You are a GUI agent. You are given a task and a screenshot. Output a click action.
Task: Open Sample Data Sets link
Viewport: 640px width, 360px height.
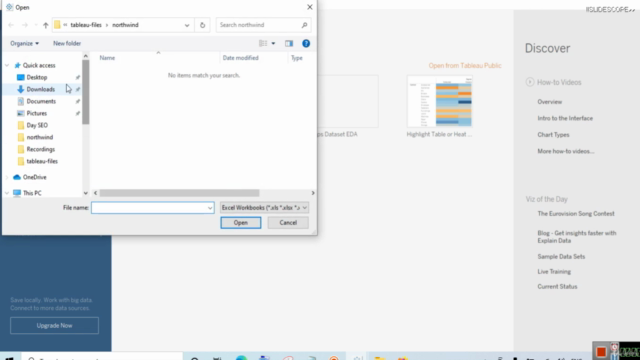(561, 256)
